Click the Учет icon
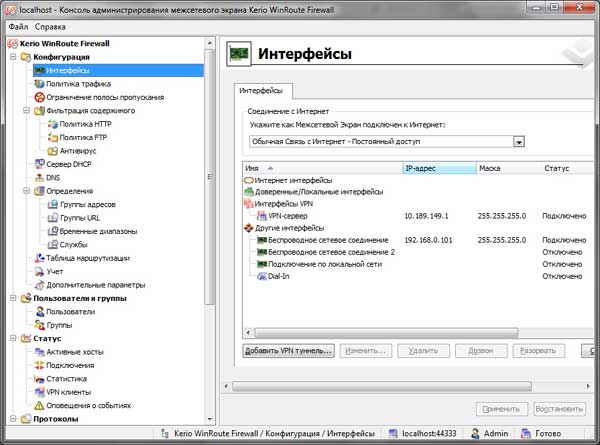Image resolution: width=600 pixels, height=445 pixels. 39,271
